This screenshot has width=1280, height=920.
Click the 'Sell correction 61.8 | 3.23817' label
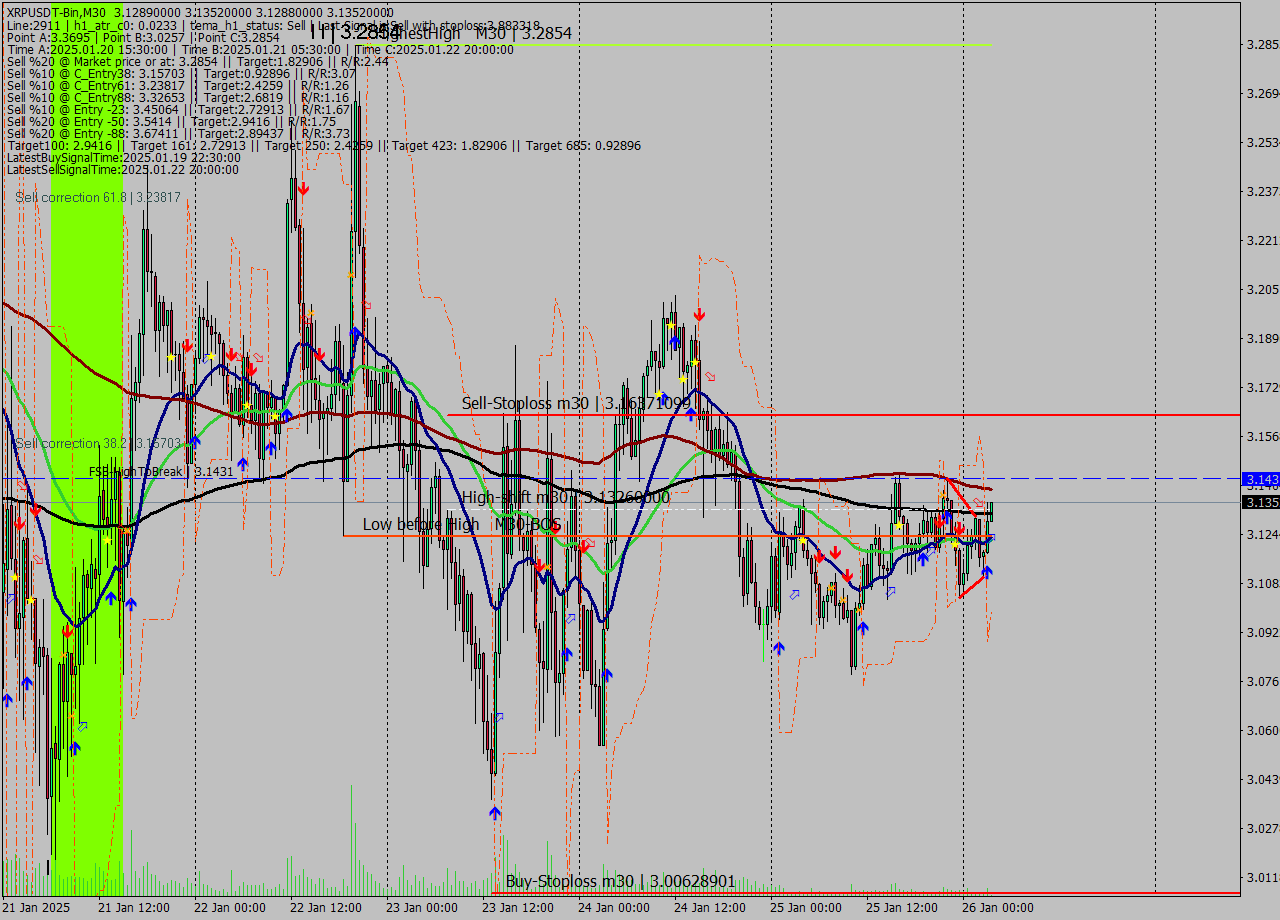[x=98, y=198]
